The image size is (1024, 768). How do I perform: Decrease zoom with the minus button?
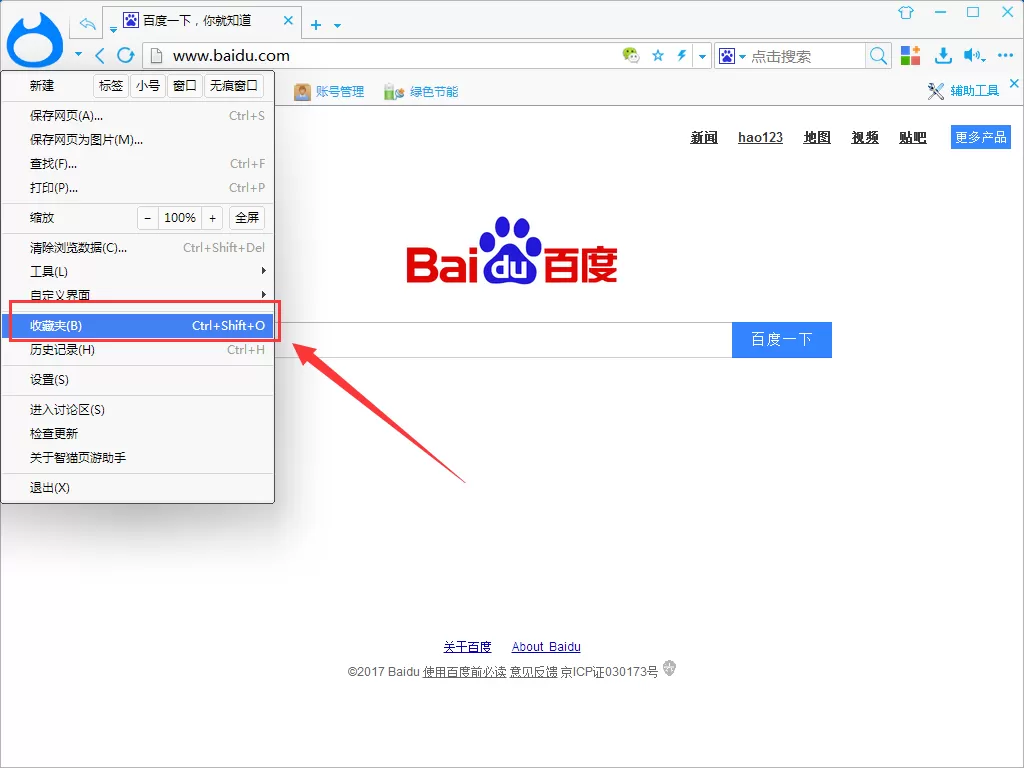[x=148, y=218]
